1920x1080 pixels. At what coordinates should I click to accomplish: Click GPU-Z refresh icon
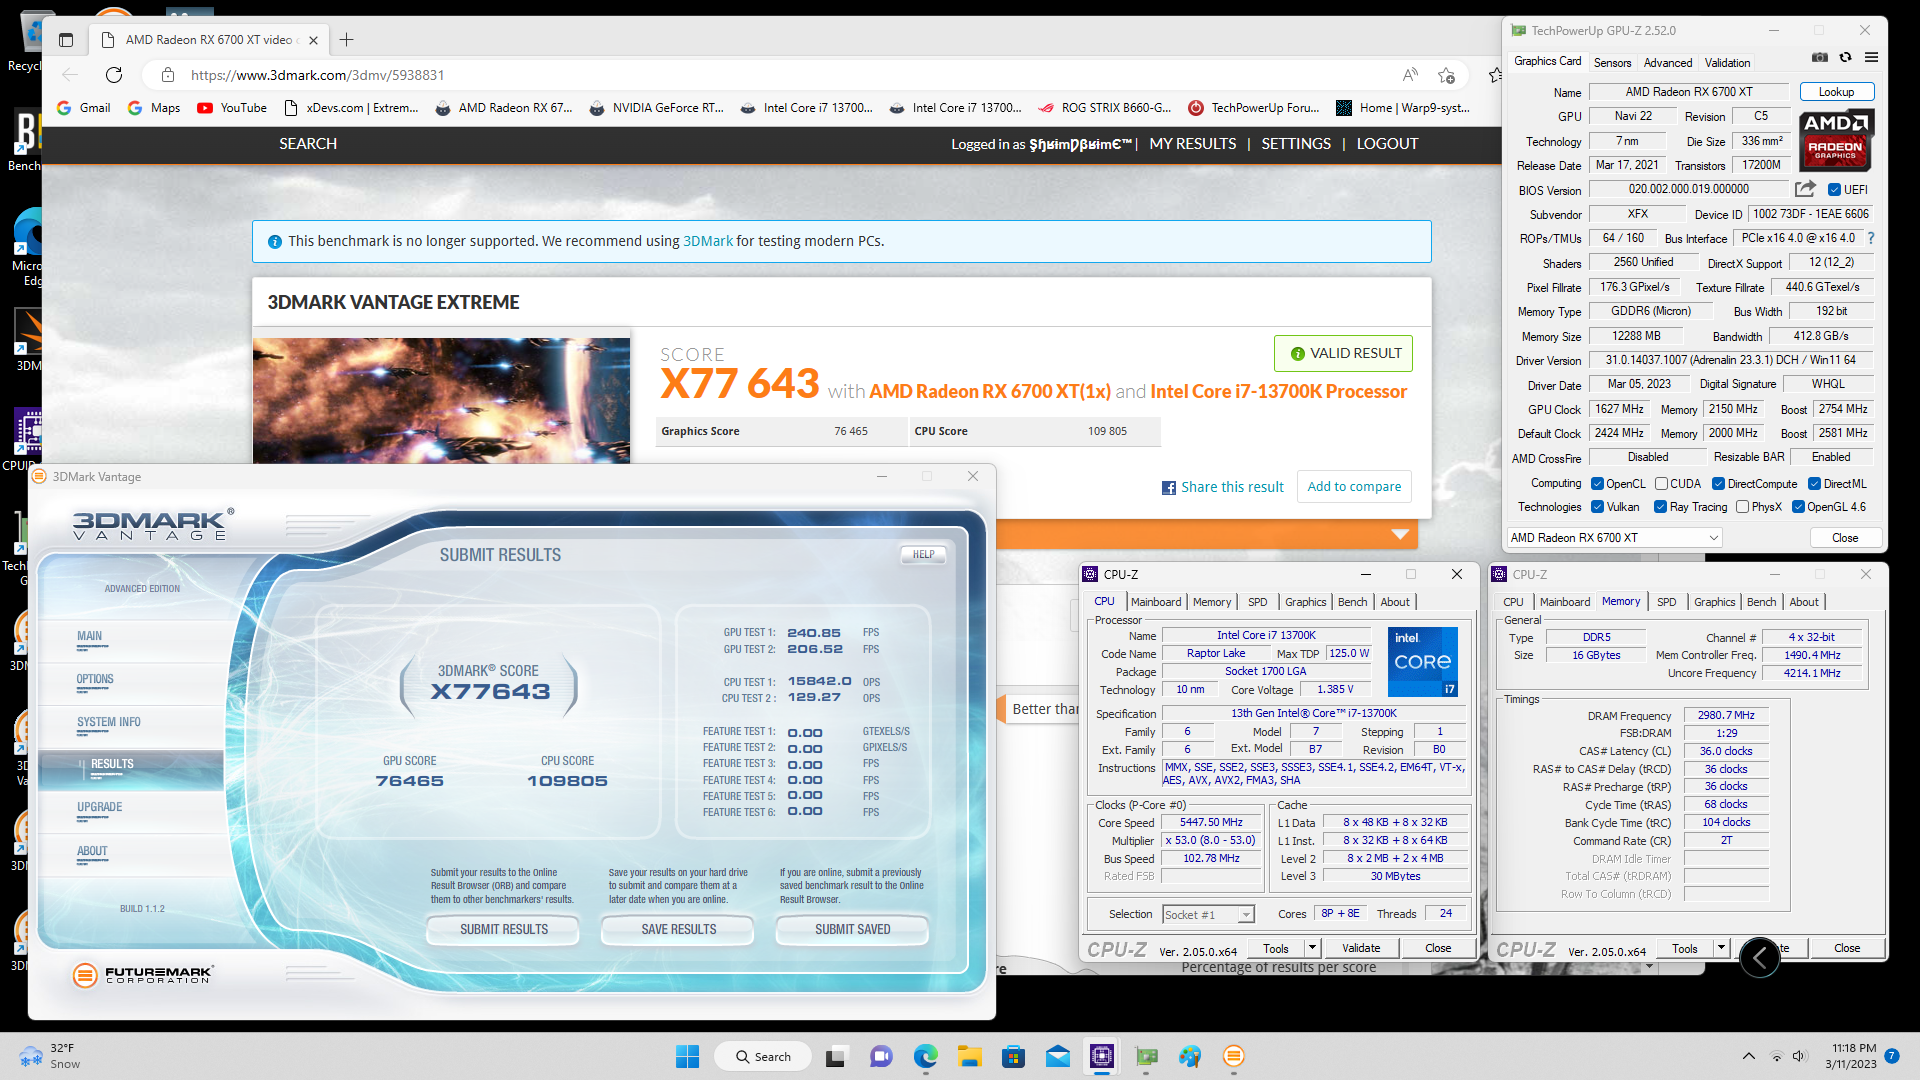[1846, 57]
